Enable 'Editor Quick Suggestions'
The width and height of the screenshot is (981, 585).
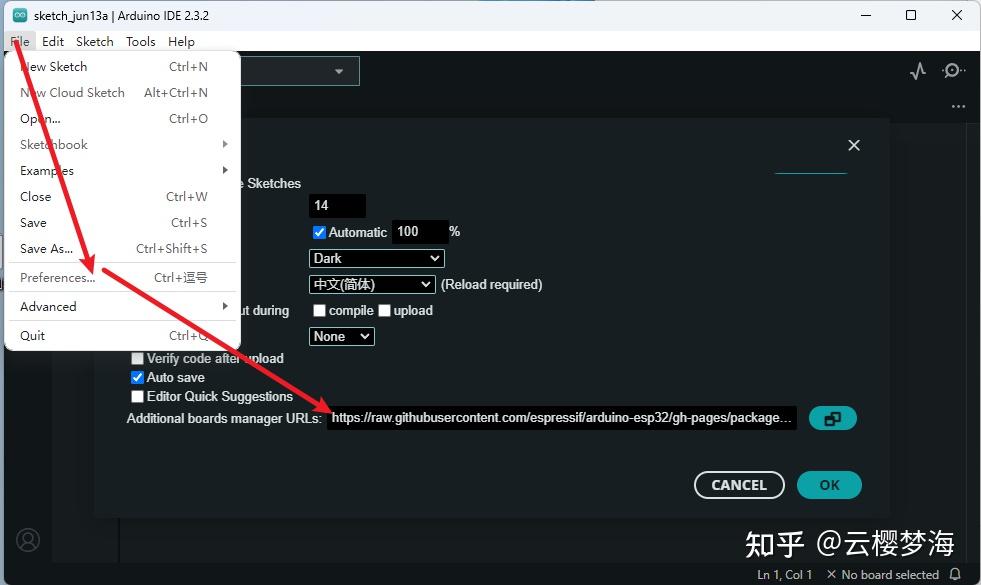[137, 396]
